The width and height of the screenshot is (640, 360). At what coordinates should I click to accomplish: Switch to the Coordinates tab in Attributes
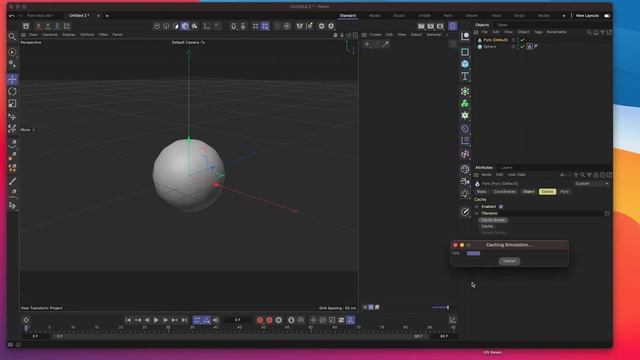tap(505, 192)
